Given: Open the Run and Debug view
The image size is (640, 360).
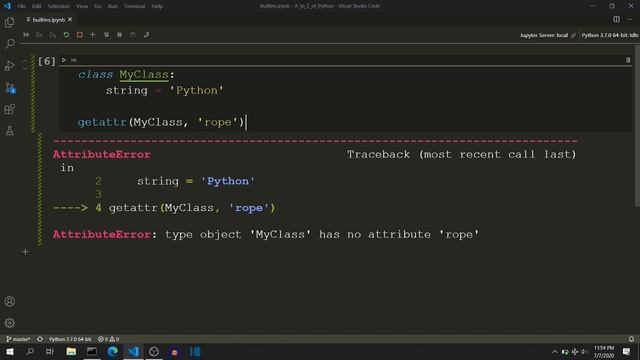Looking at the screenshot, I should pos(9,65).
